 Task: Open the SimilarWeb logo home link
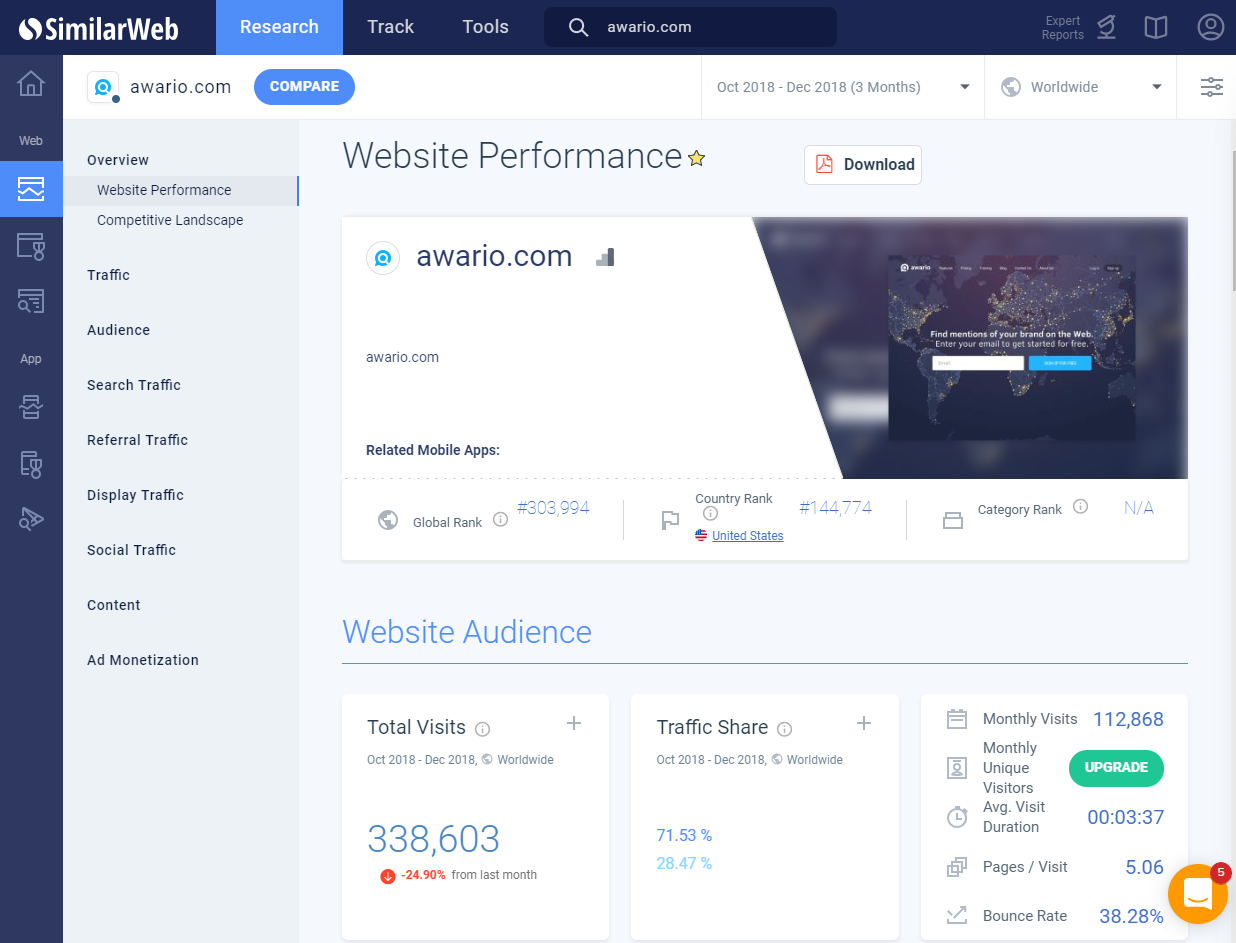coord(99,28)
